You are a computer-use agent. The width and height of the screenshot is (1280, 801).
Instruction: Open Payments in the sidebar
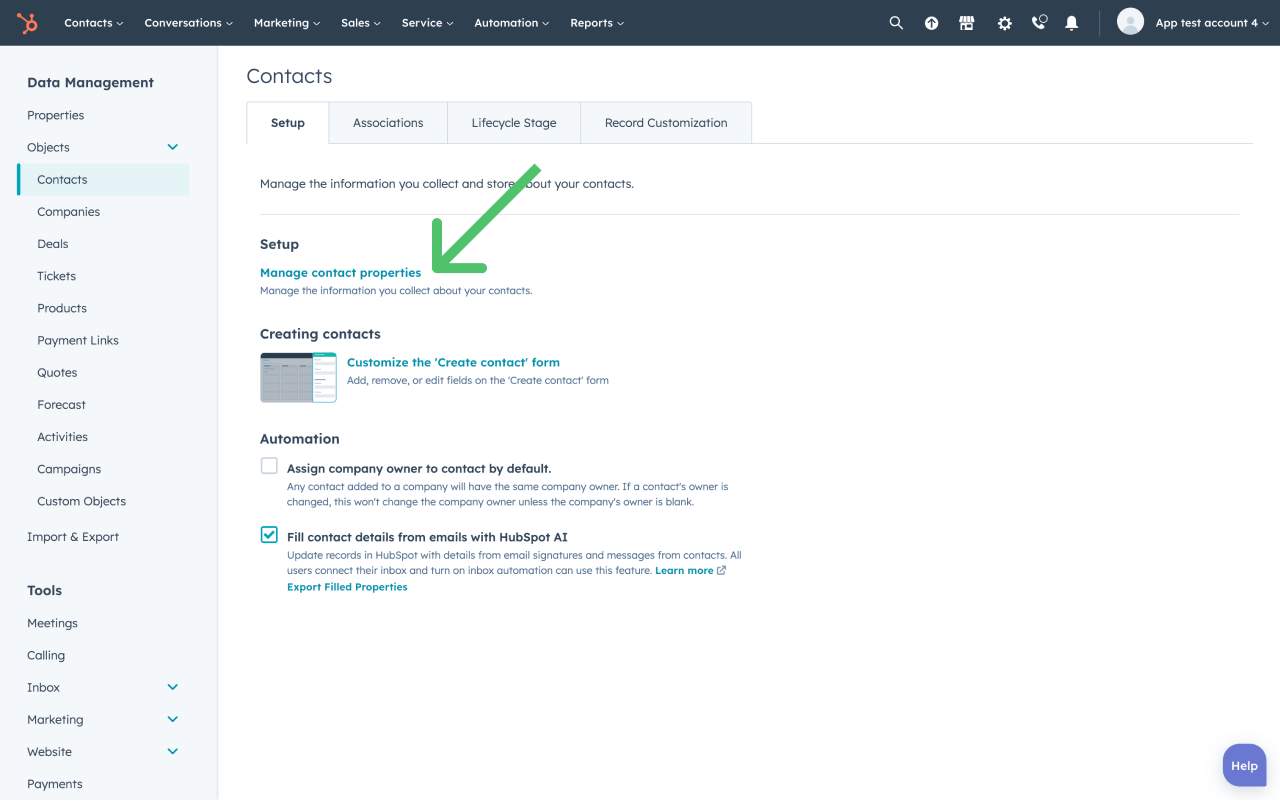click(55, 784)
